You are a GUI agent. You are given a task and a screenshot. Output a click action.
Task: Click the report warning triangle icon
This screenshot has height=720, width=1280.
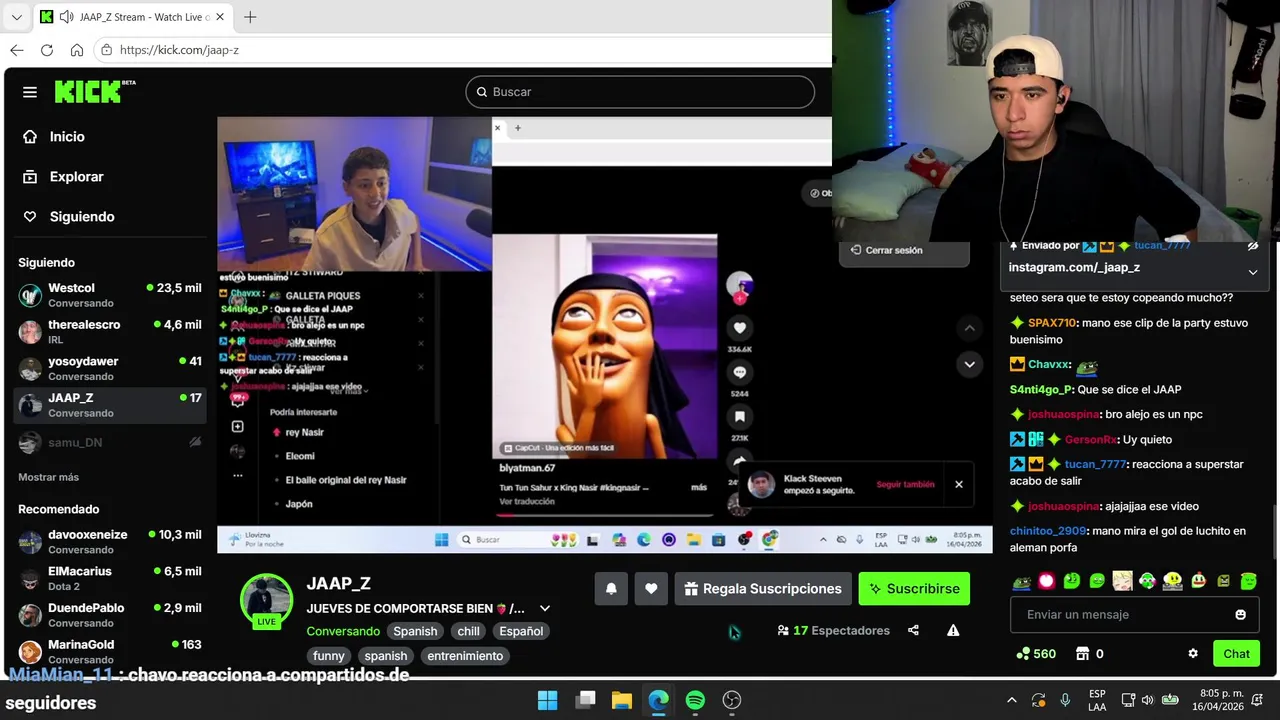(x=953, y=631)
